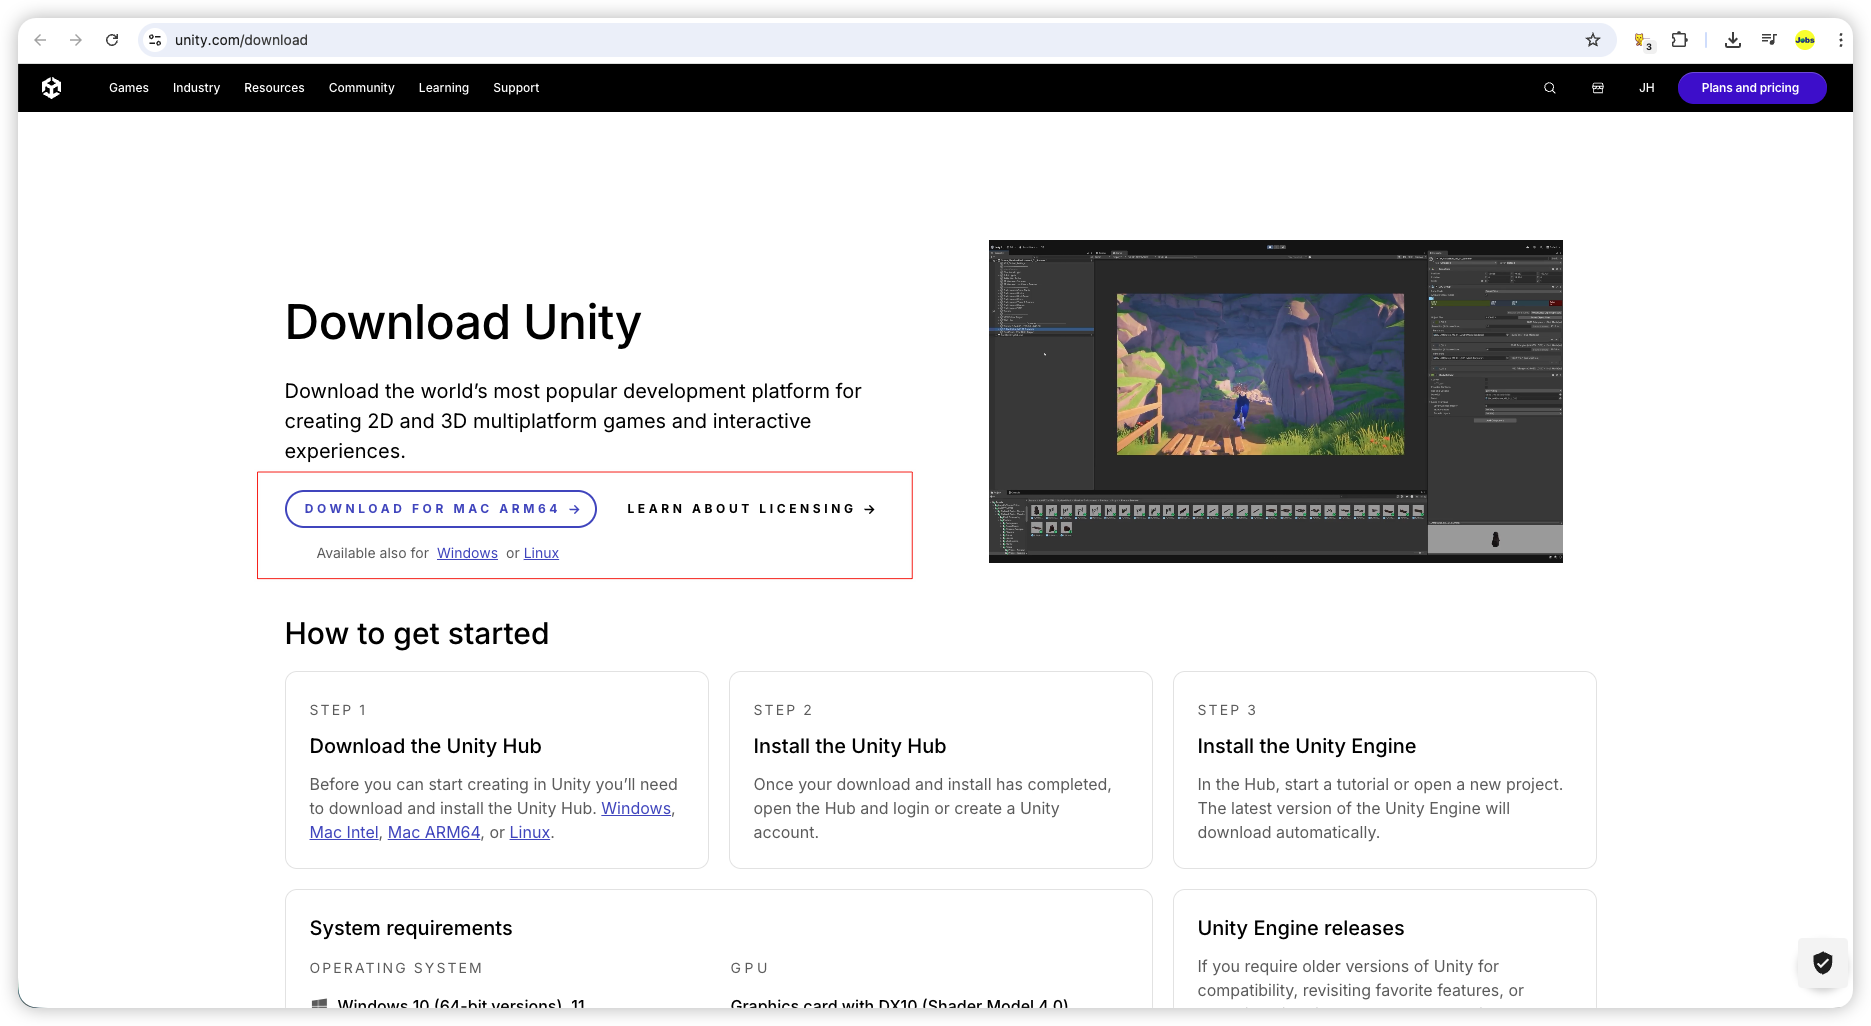Screen dimensions: 1871x1026
Task: View site information icon in address bar
Action: 155,40
